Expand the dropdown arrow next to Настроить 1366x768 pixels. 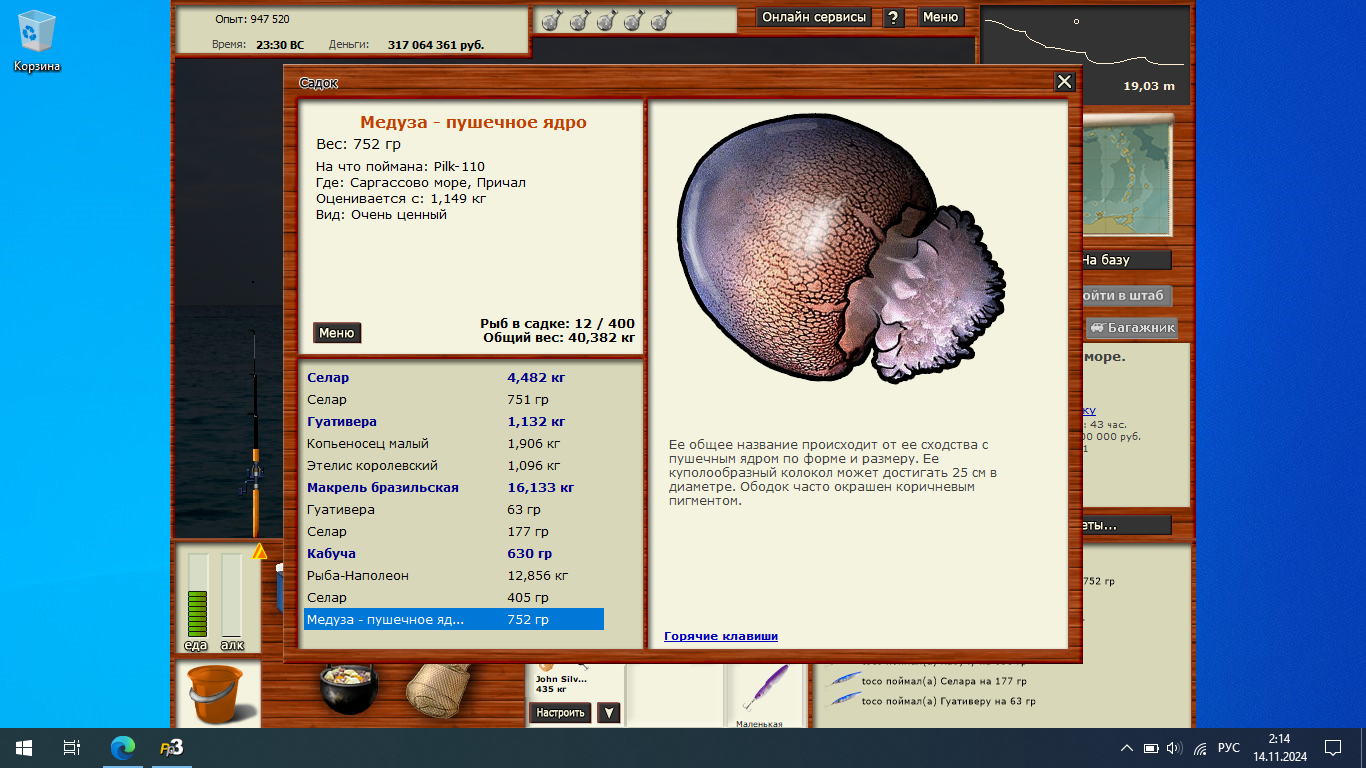click(608, 713)
